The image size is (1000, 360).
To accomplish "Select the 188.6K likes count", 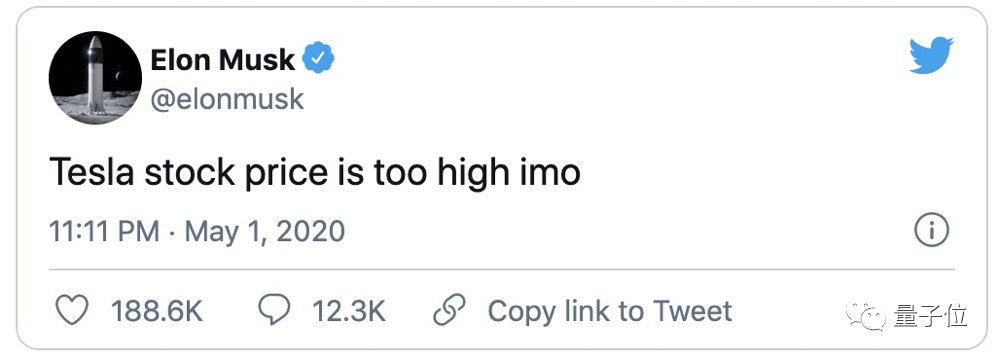I will tap(157, 311).
